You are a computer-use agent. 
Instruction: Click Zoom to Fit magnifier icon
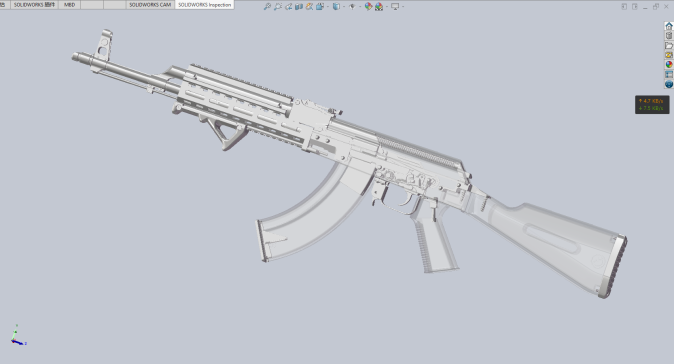[x=267, y=6]
